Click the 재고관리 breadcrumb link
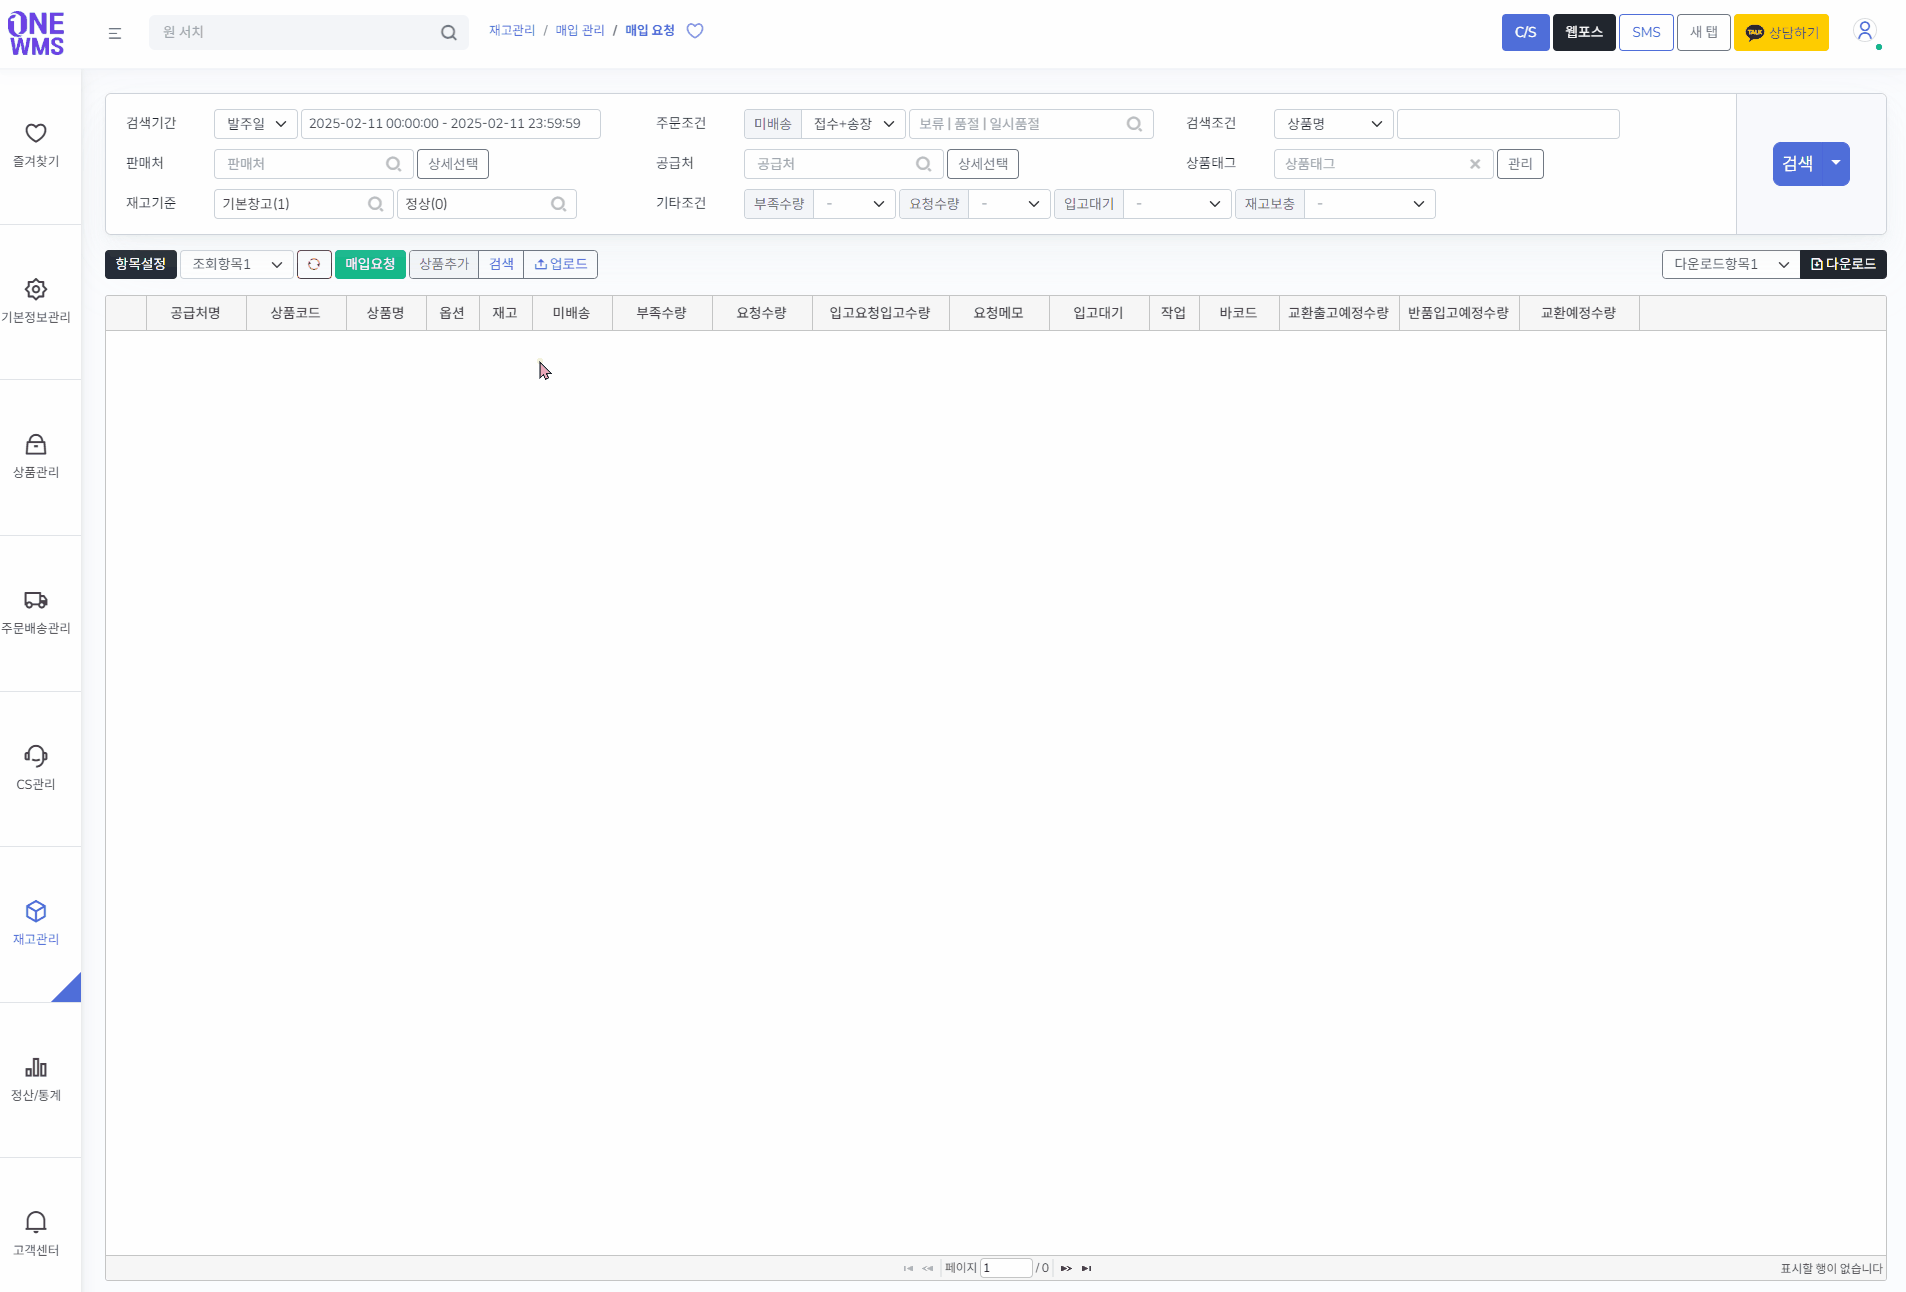 tap(512, 31)
